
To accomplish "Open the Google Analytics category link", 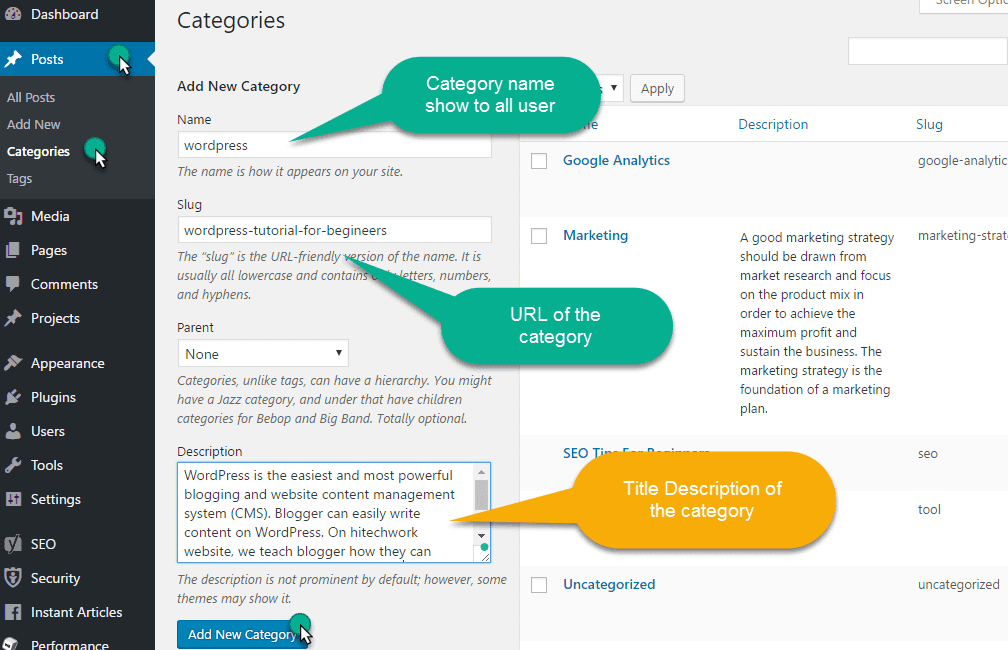I will coord(616,161).
